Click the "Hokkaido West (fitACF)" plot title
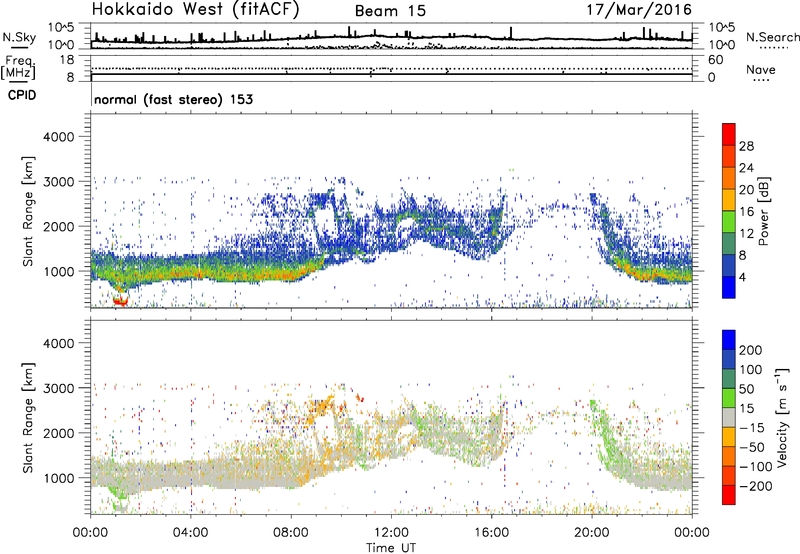Screen dimensions: 800x554 pos(195,10)
